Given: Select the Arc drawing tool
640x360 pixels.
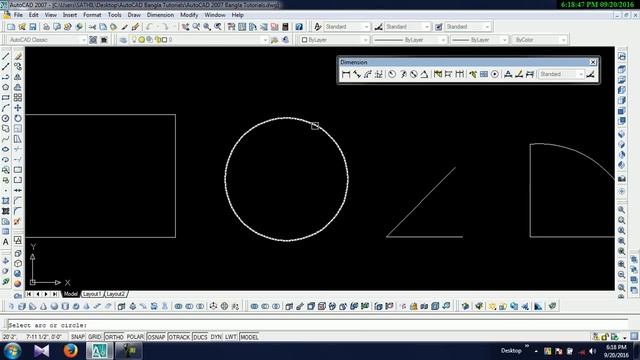Looking at the screenshot, I should [6, 108].
